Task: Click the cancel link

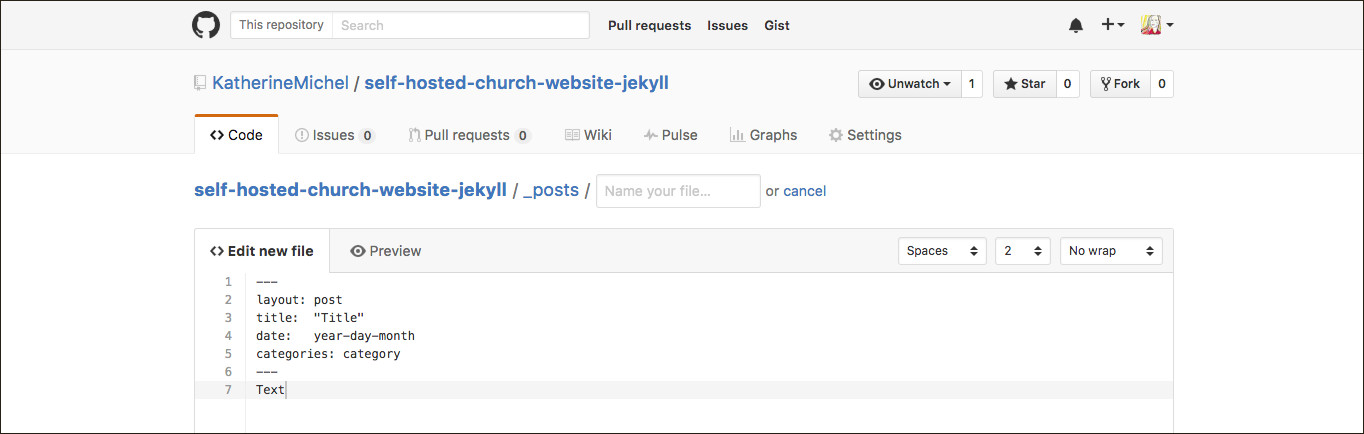Action: point(805,191)
